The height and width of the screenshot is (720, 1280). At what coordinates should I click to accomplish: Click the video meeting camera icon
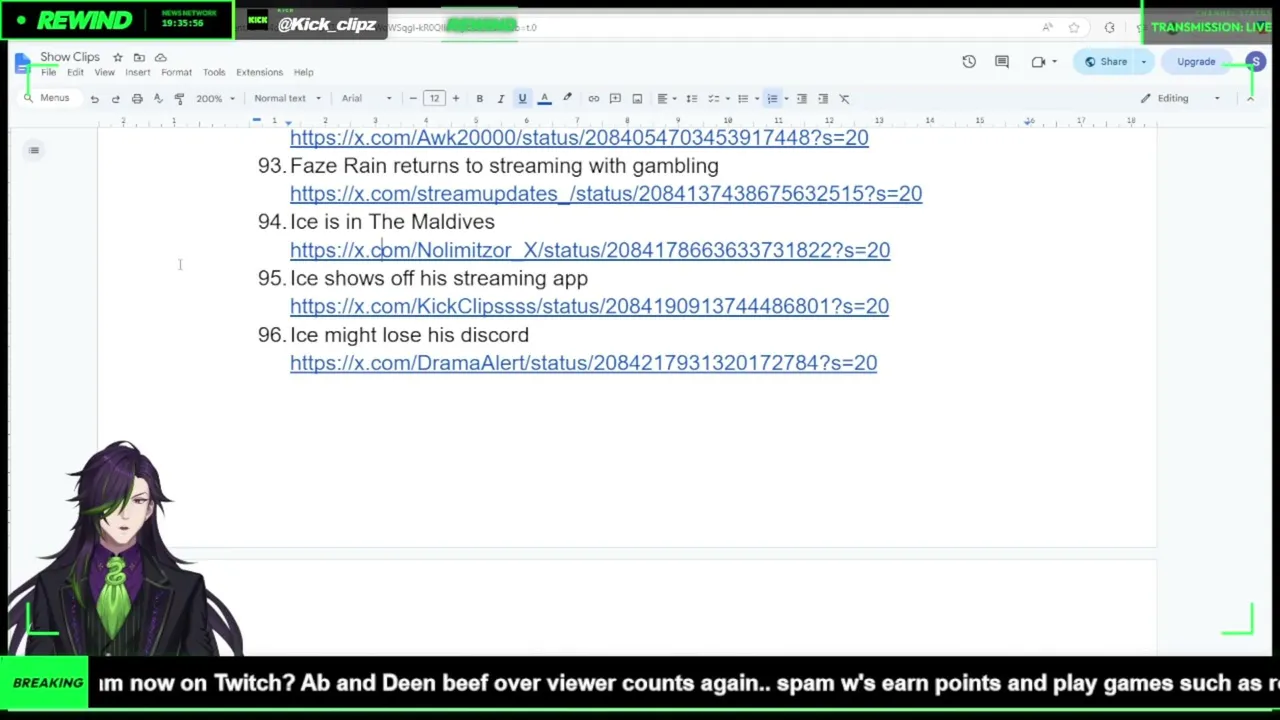pos(1039,62)
